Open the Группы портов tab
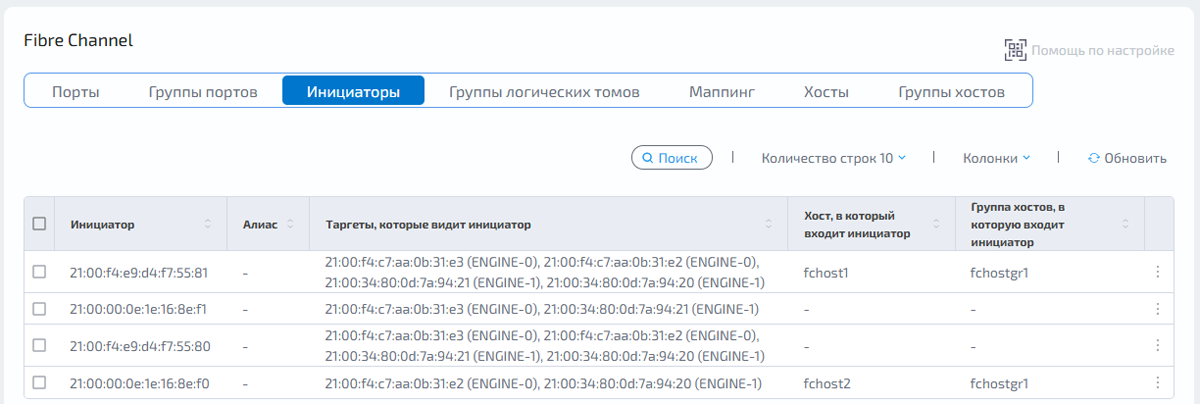1200x404 pixels. [x=203, y=92]
